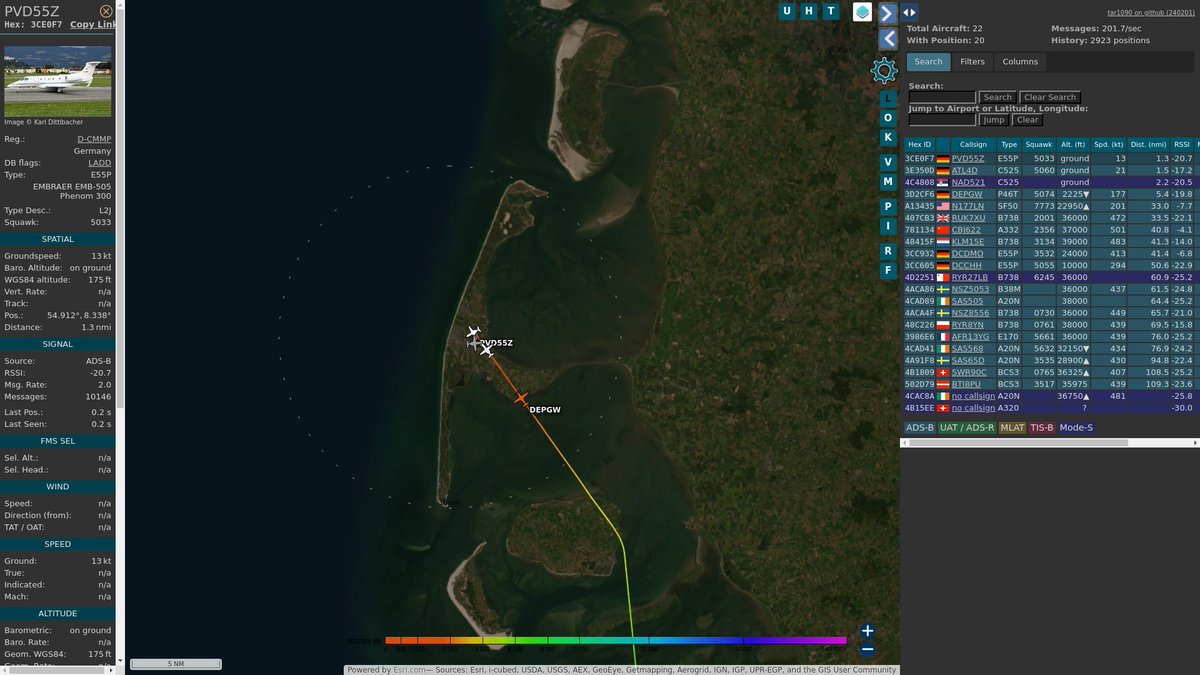Select ATL4D callsign in table
1200x675 pixels.
tap(965, 171)
